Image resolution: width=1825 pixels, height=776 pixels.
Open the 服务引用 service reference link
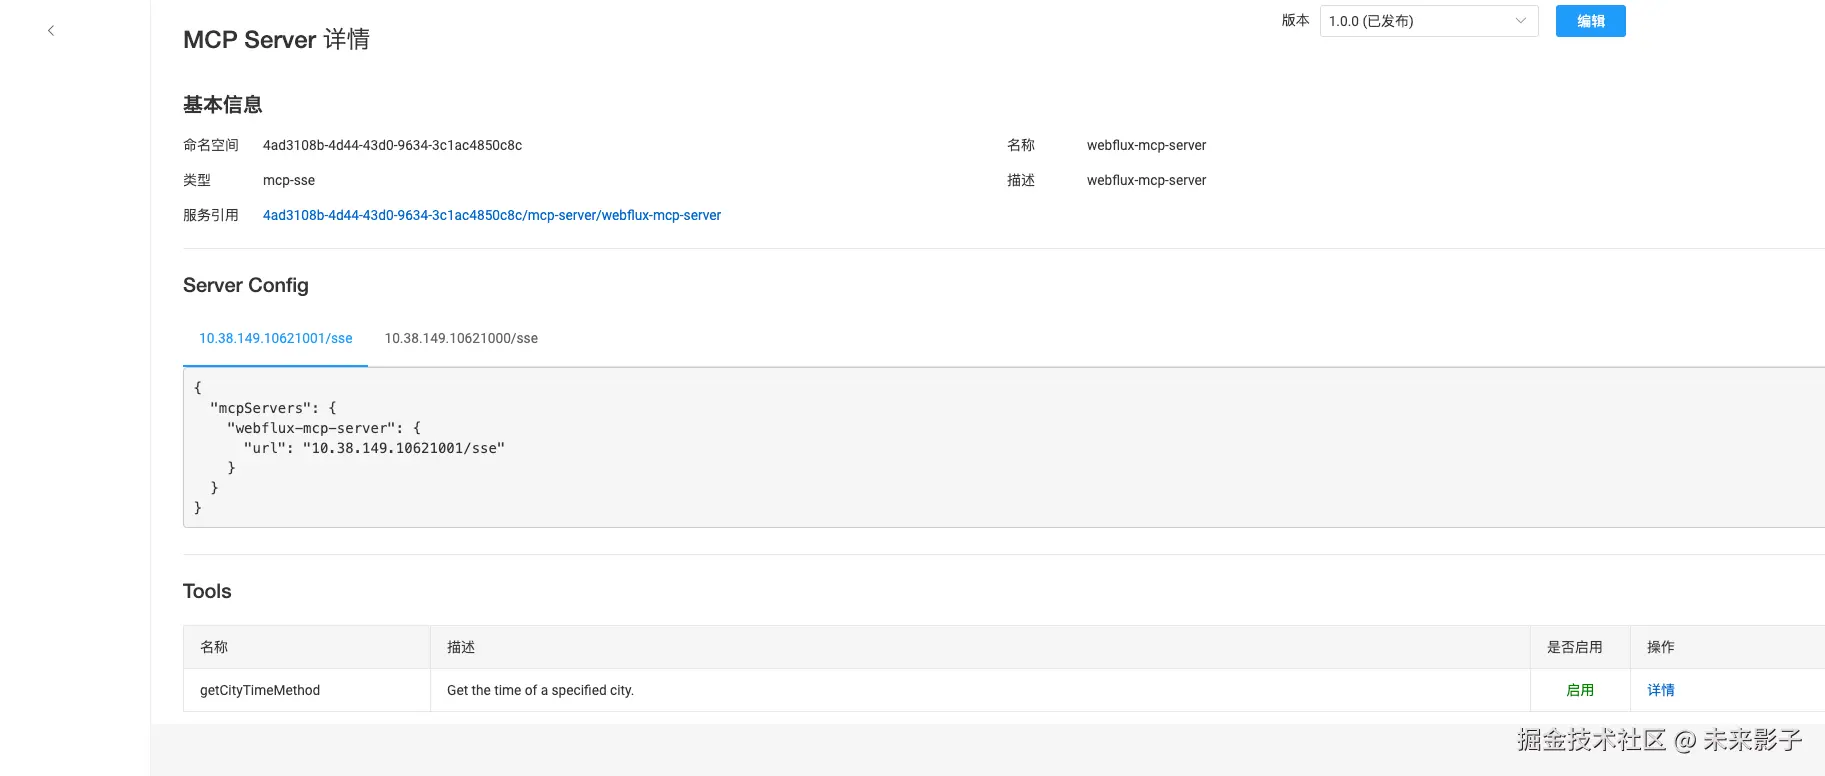point(491,215)
